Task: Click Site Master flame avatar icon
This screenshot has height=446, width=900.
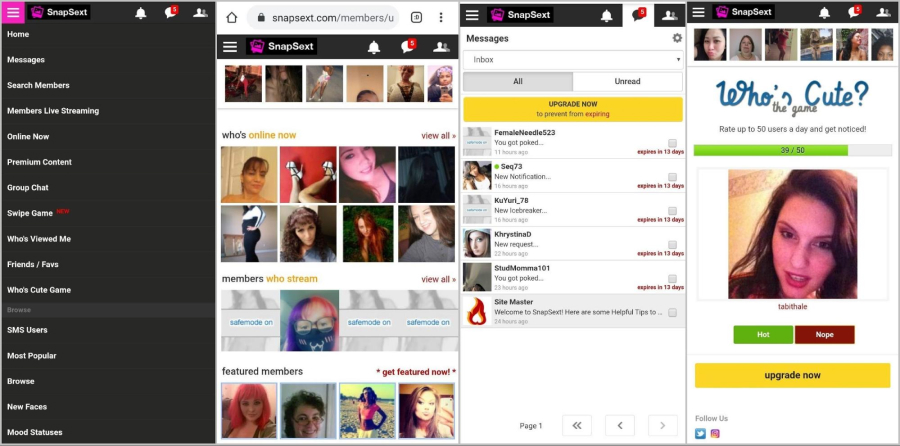Action: (x=477, y=311)
